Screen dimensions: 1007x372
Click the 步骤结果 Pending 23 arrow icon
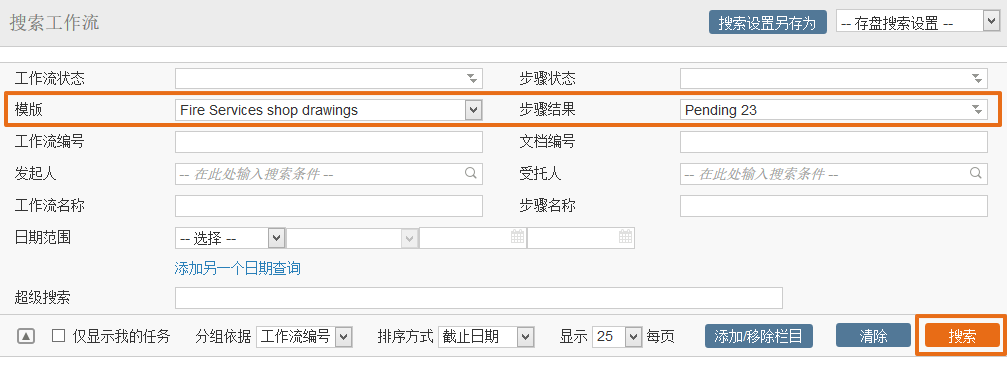click(x=977, y=109)
